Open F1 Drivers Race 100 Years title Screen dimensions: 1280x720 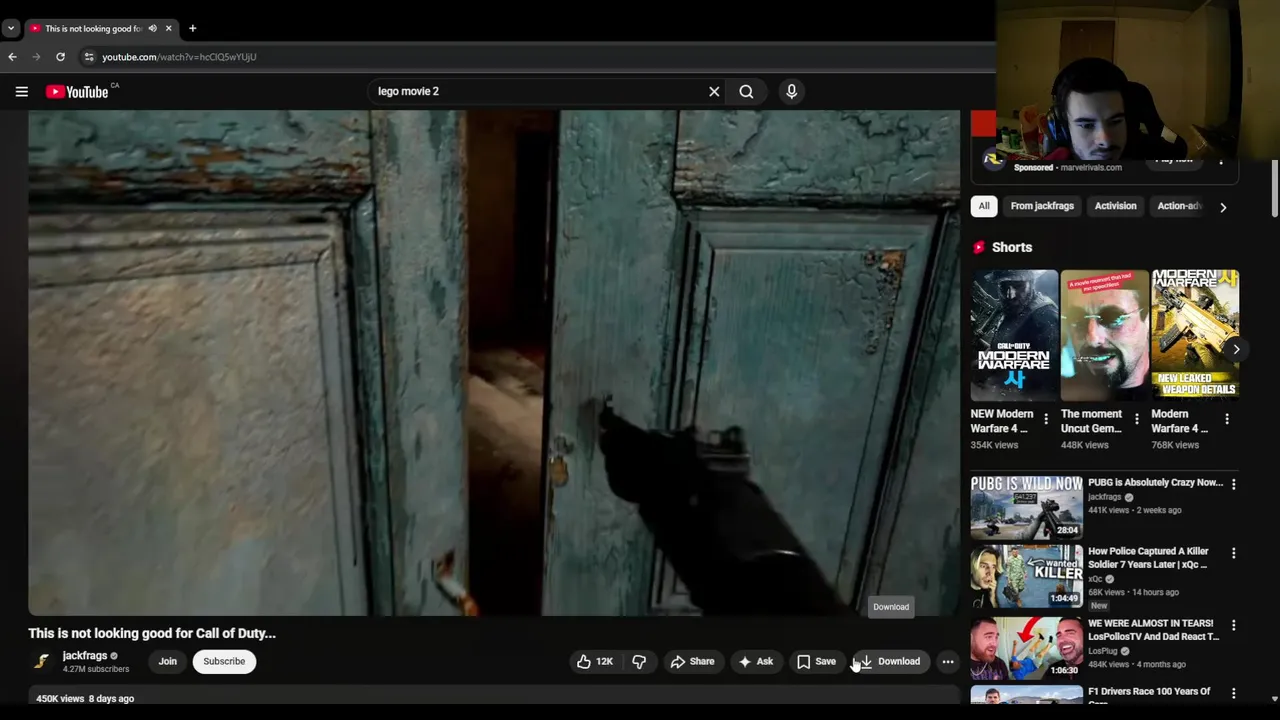1149,695
